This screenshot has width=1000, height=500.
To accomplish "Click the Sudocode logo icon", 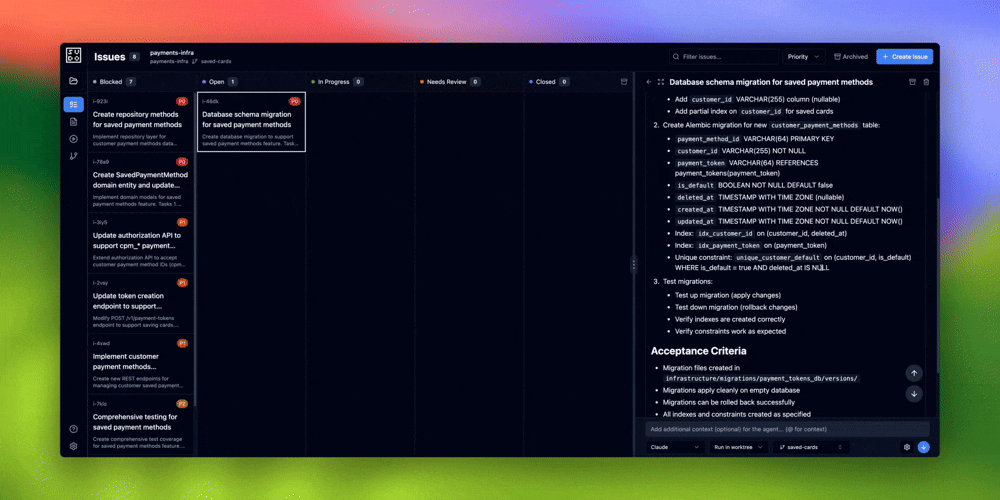I will 73,55.
